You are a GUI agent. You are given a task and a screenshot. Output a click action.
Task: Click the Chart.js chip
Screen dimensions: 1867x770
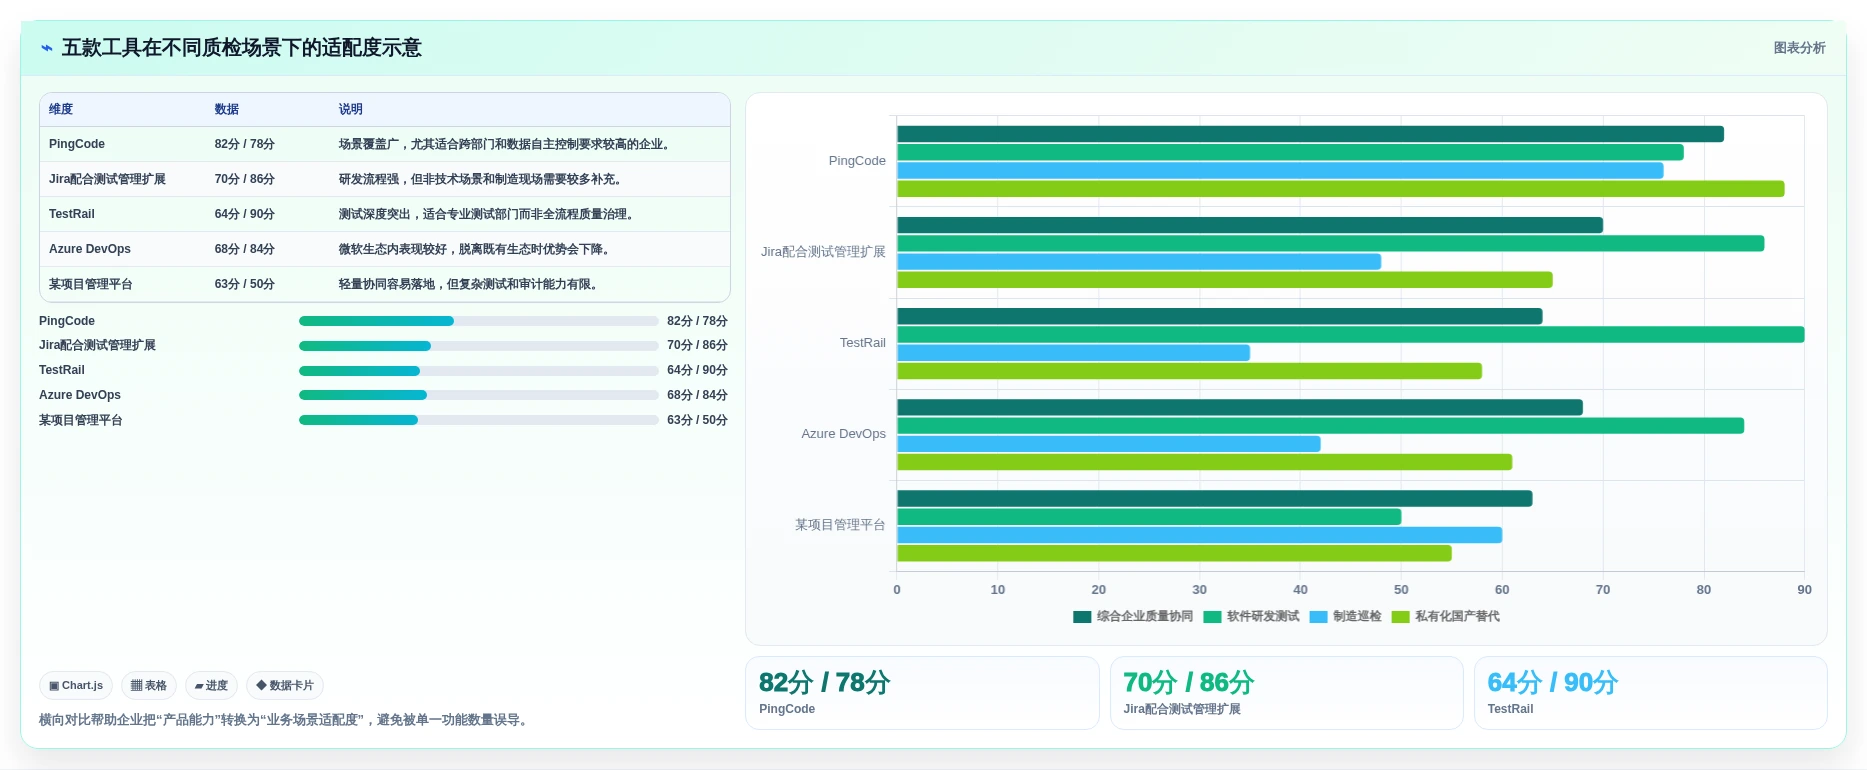point(76,685)
